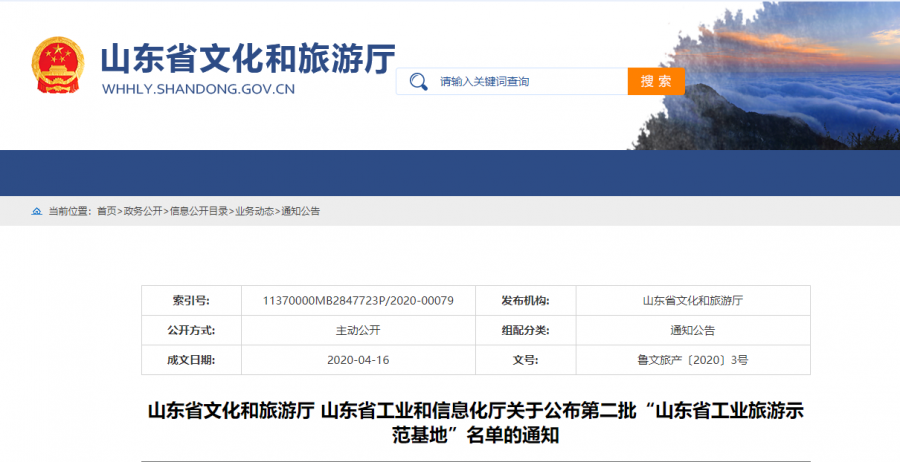The image size is (900, 462).
Task: Click the 组配分类 label cell
Action: click(526, 331)
